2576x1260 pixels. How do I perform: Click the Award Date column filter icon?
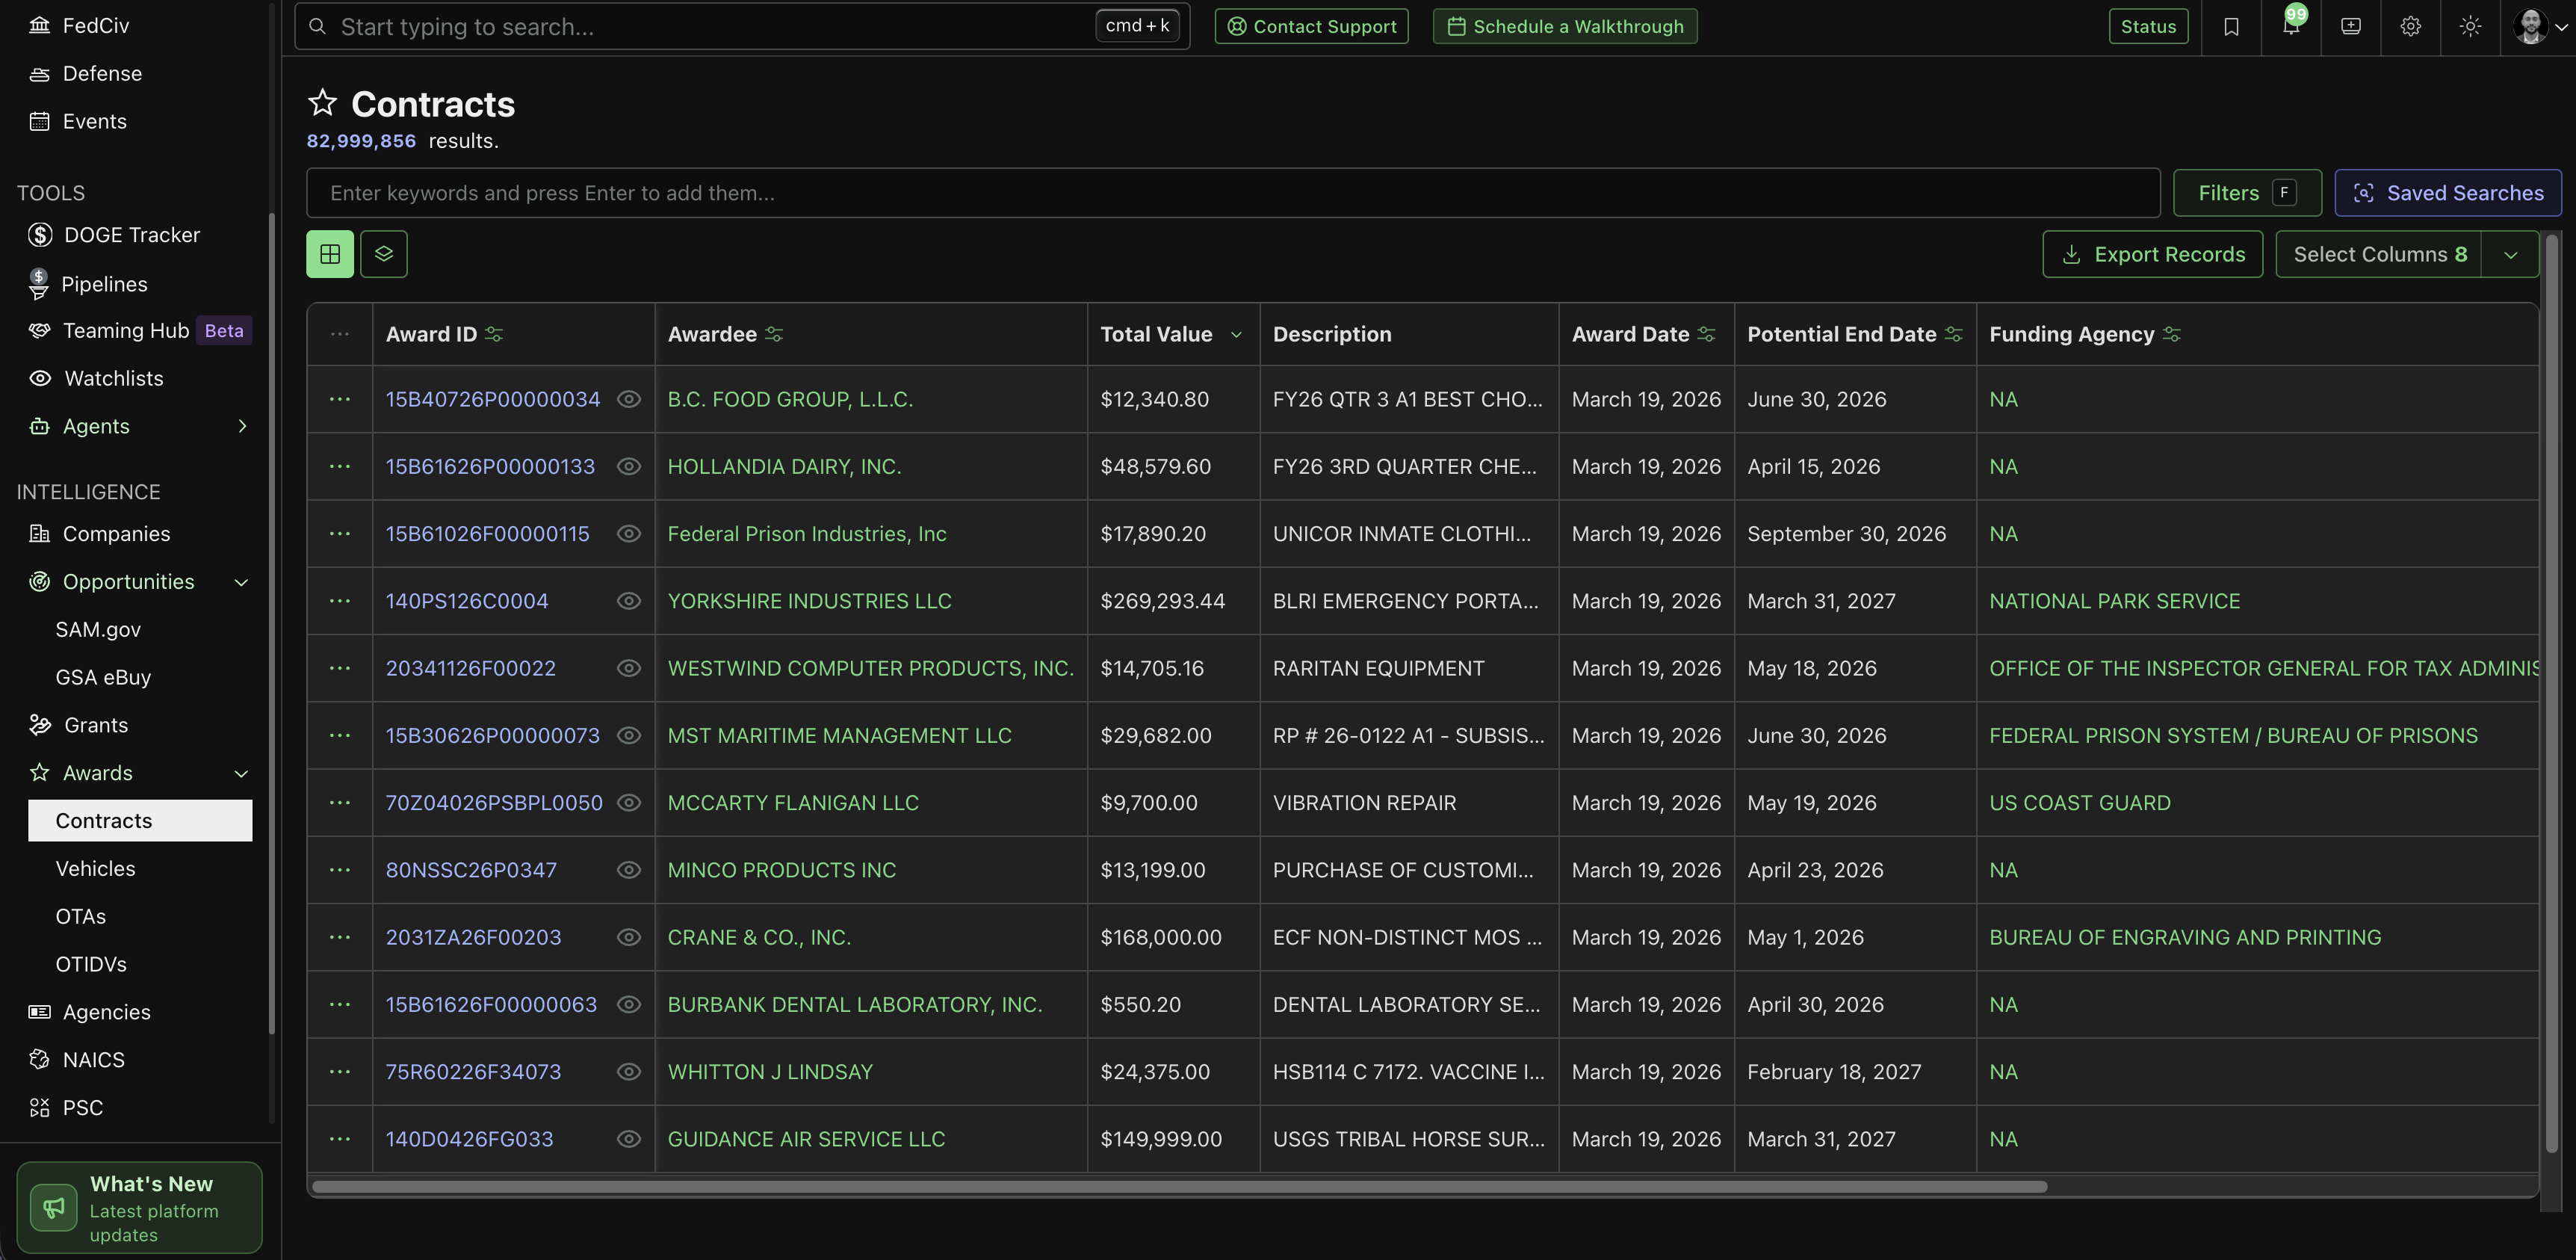click(x=1707, y=334)
